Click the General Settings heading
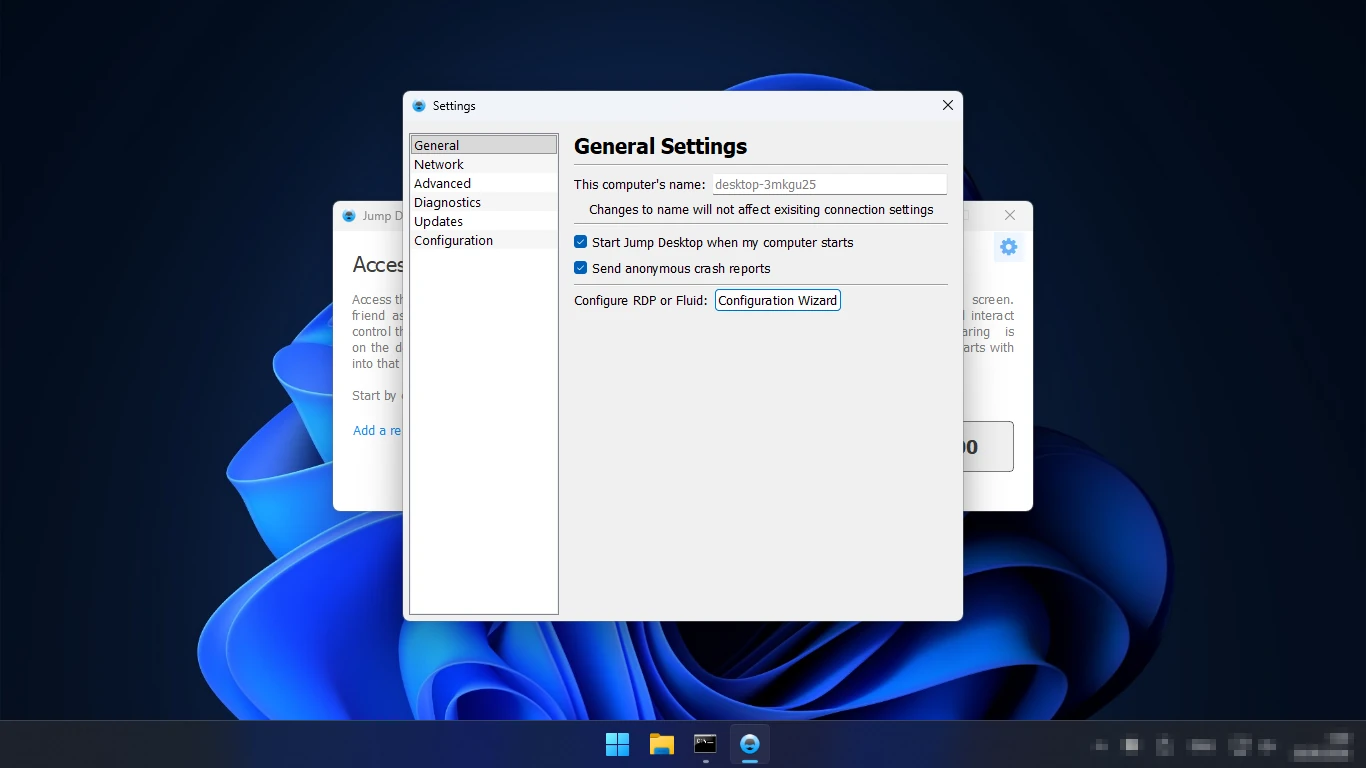 point(661,146)
